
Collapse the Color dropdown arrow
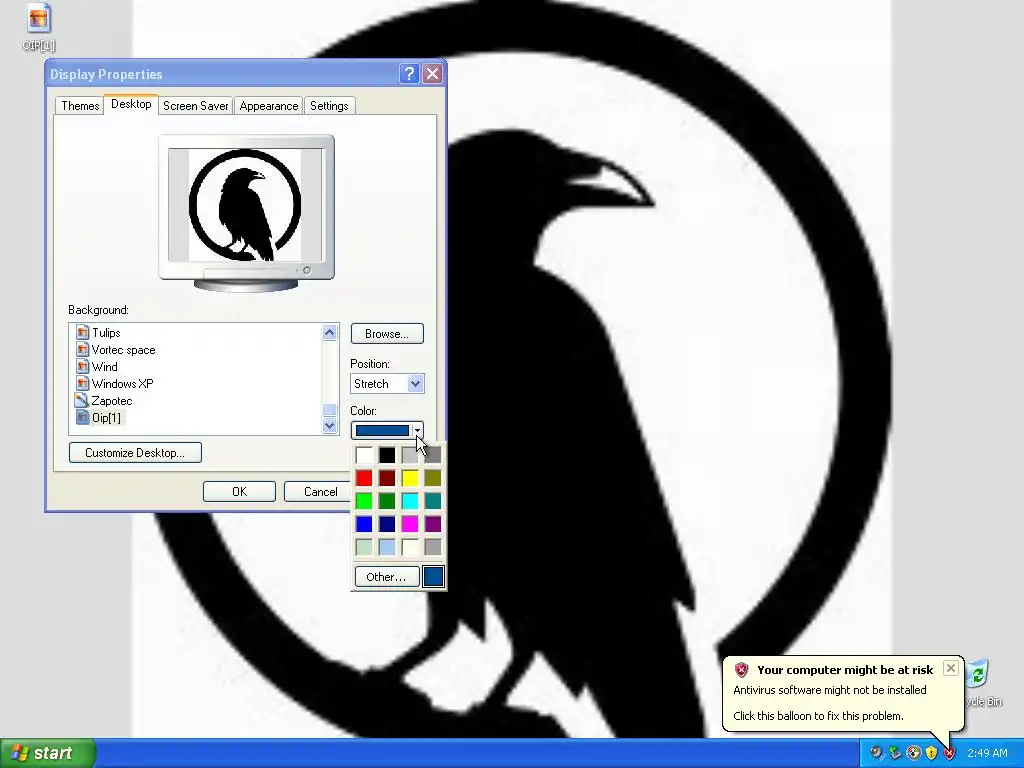pyautogui.click(x=417, y=430)
